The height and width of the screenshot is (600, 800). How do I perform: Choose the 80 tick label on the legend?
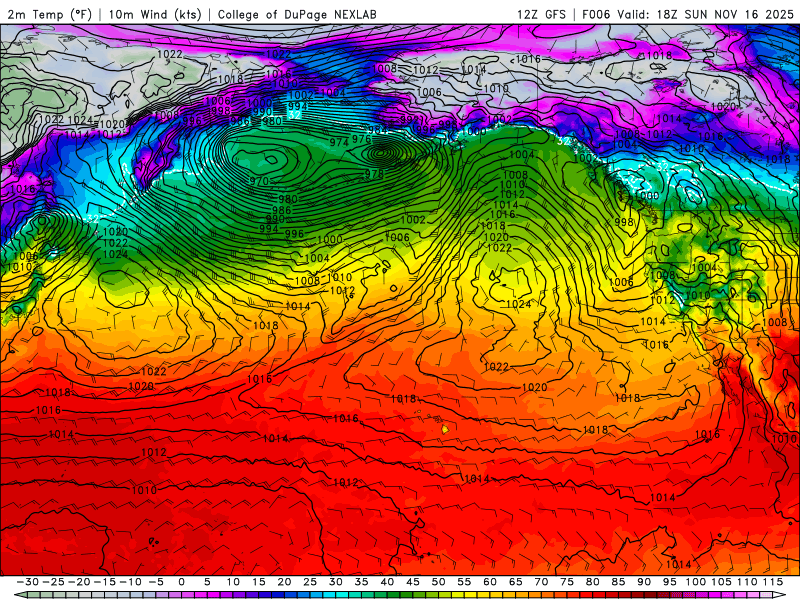click(x=592, y=582)
